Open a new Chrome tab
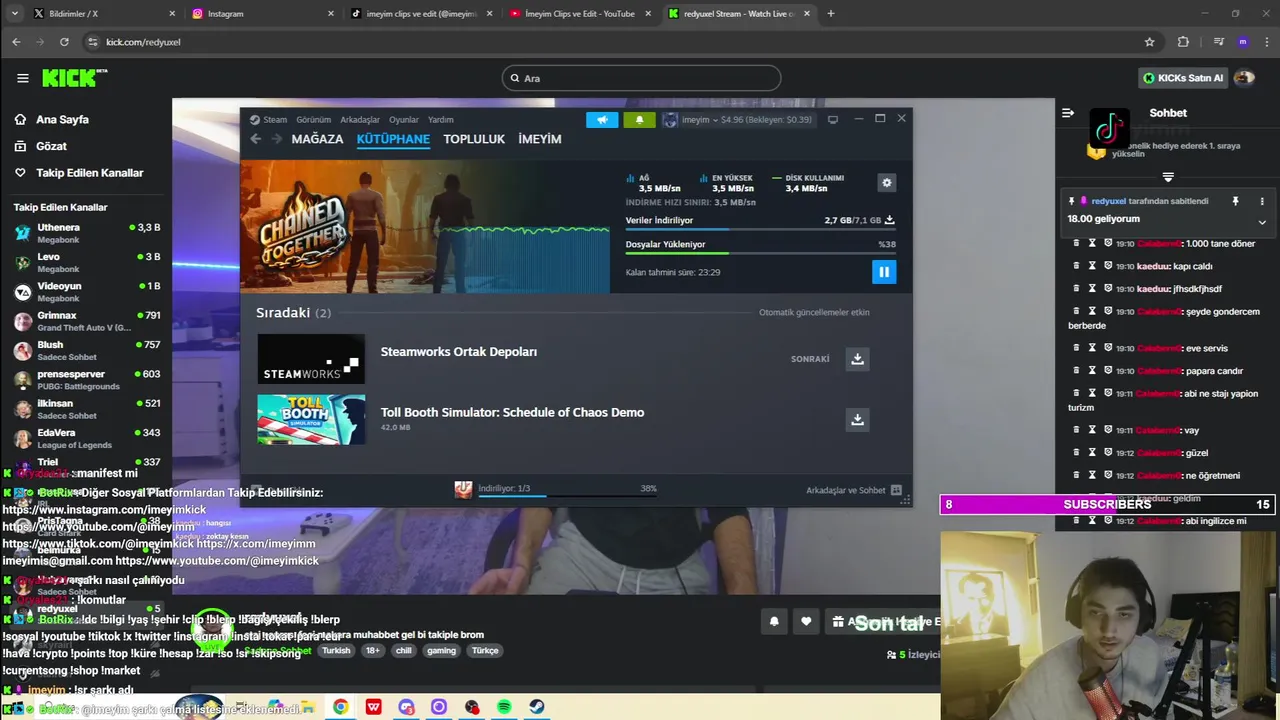1280x720 pixels. point(830,14)
